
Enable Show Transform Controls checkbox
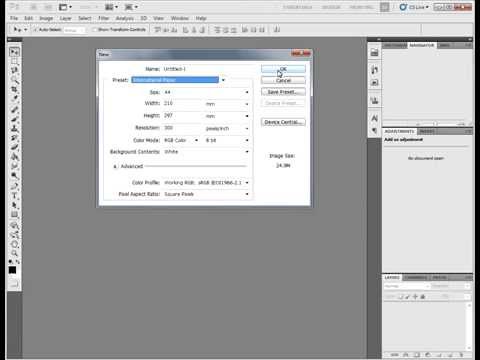pyautogui.click(x=94, y=30)
